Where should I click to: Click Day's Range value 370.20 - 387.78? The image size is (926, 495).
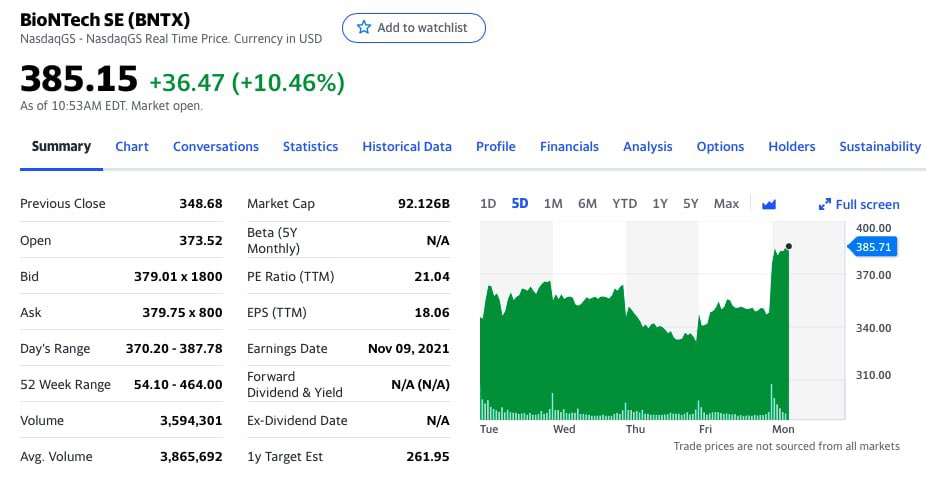pos(174,349)
